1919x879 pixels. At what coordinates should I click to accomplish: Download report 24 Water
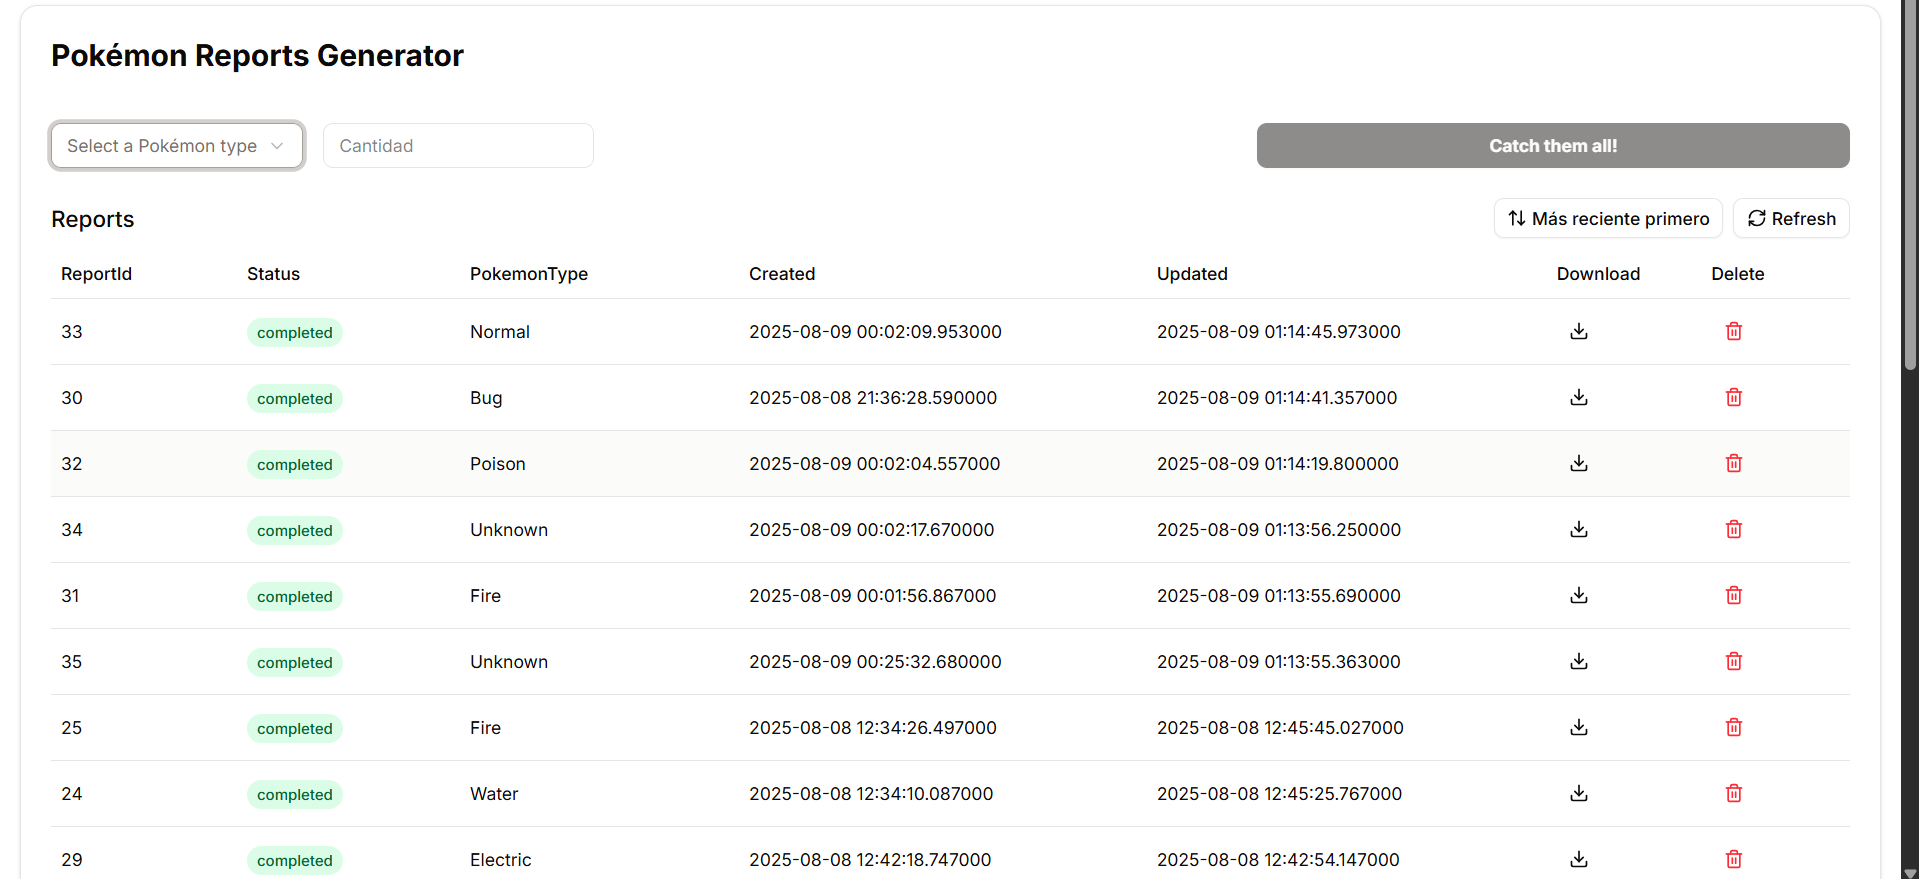click(x=1579, y=793)
